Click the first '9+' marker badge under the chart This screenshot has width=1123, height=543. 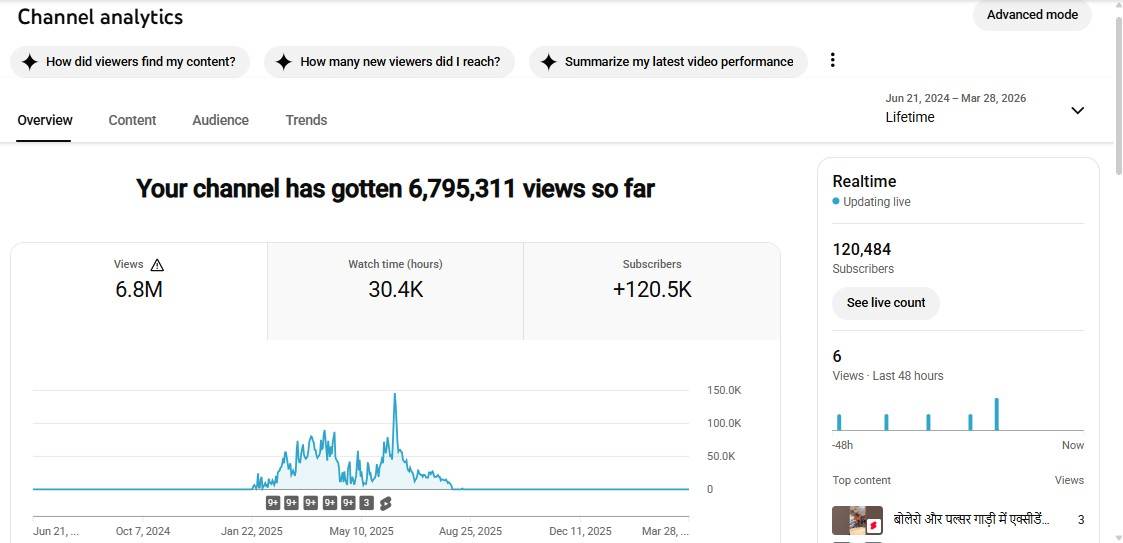pyautogui.click(x=273, y=503)
